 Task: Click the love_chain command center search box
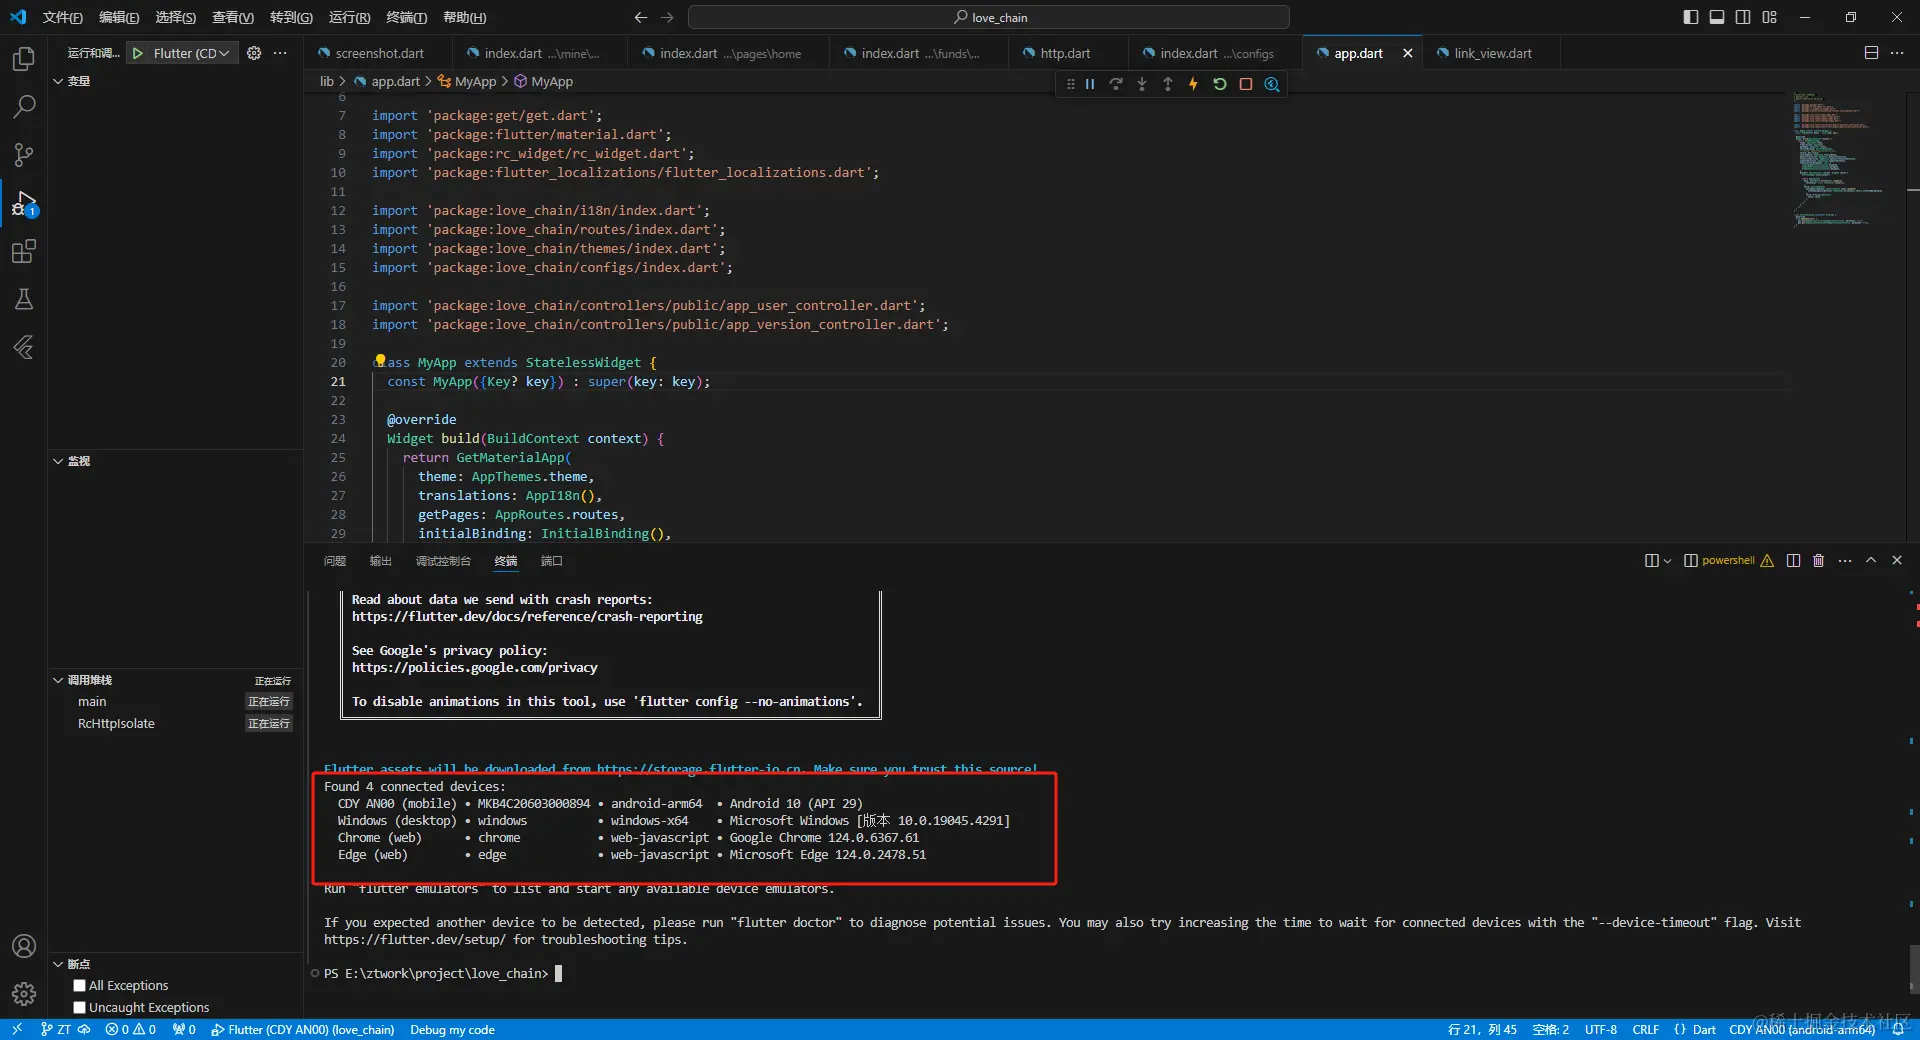click(988, 17)
